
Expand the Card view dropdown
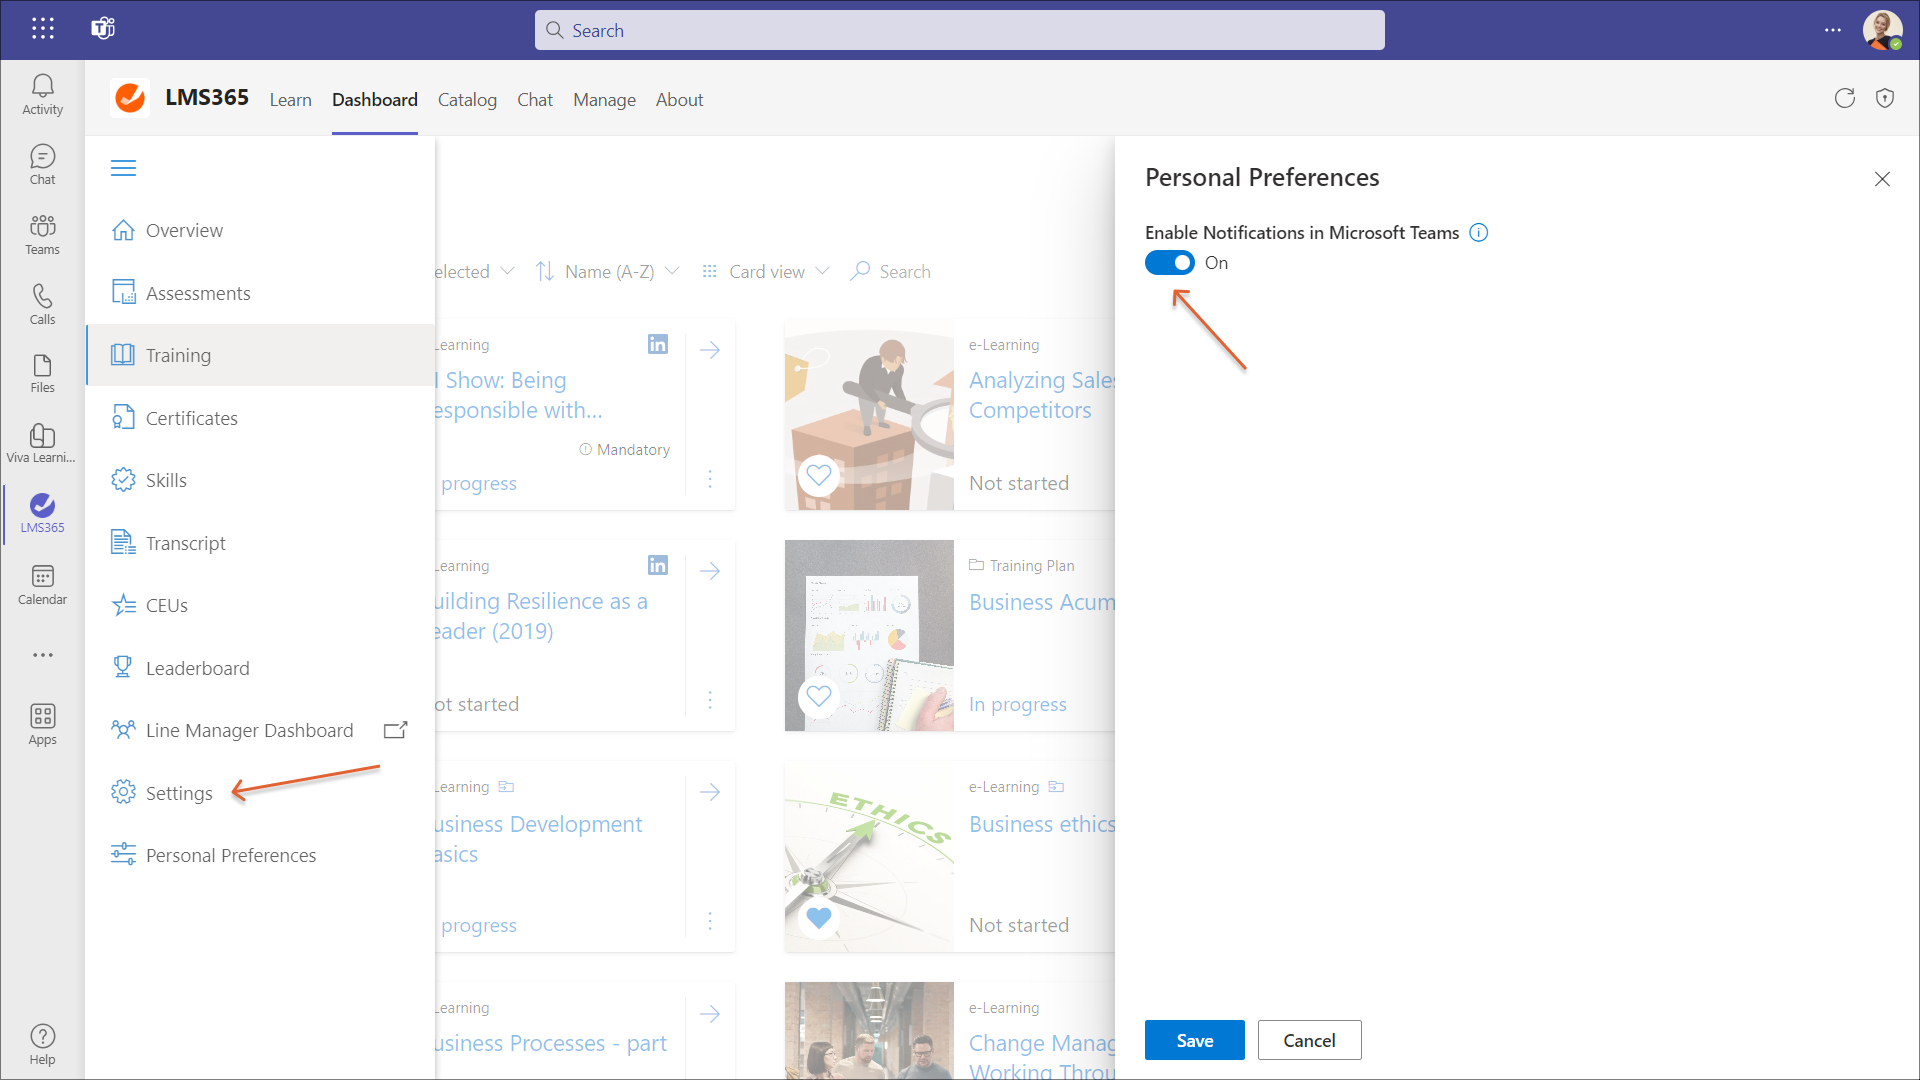pyautogui.click(x=766, y=271)
